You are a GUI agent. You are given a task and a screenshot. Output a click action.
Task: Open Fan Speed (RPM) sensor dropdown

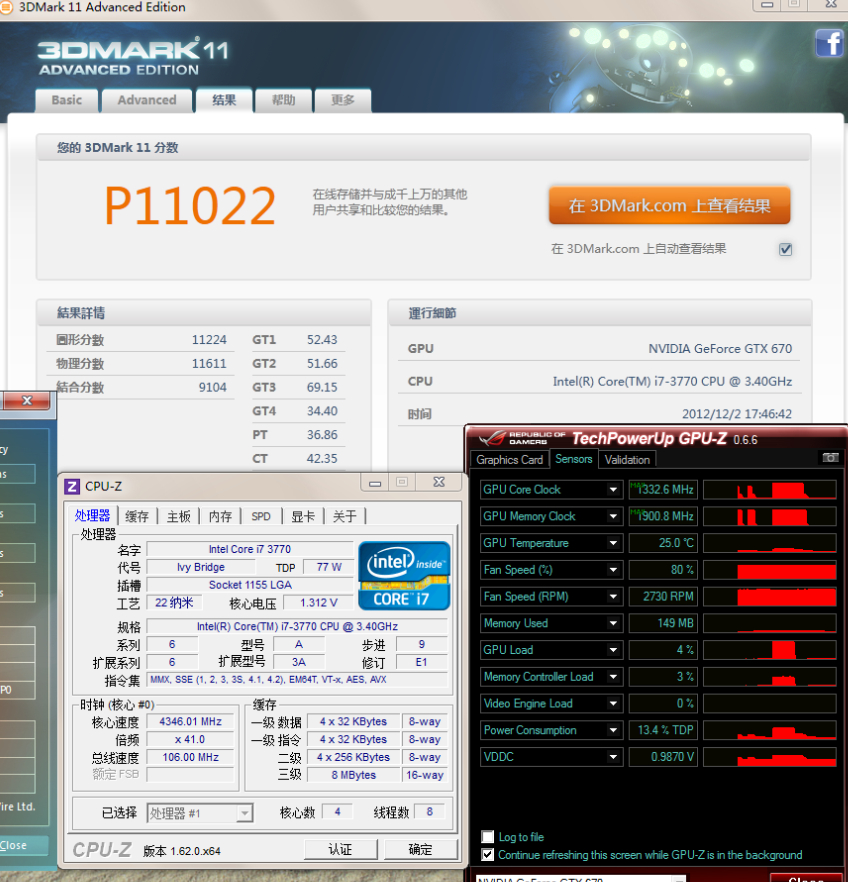tap(614, 596)
